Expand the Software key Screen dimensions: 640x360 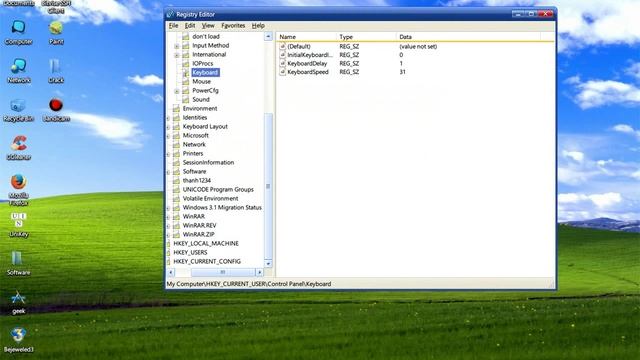168,171
